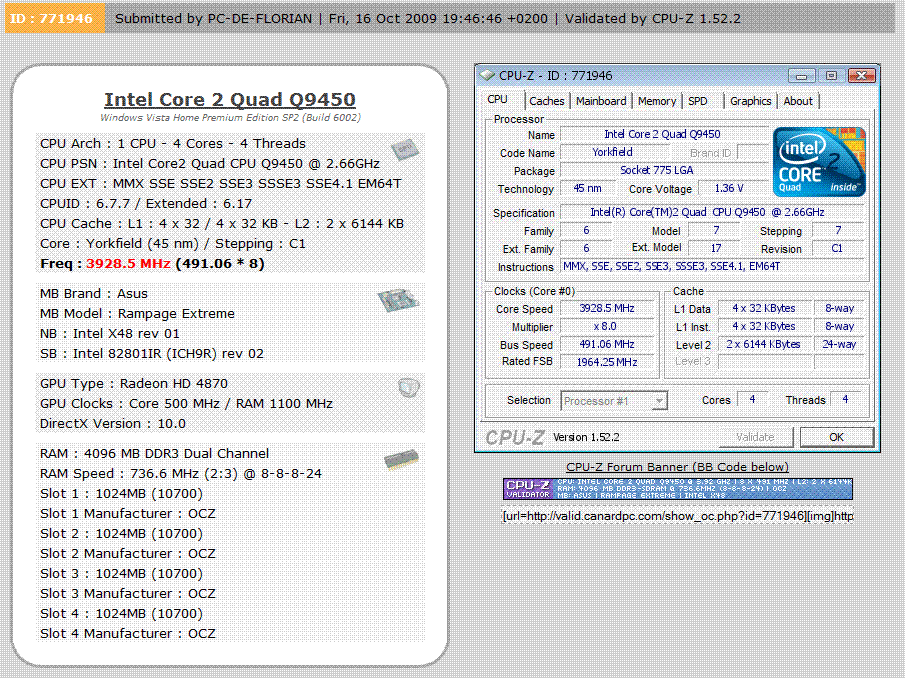Click the 1964.25 MHz Rated FSB value
Screen dimensions: 905x678
[607, 362]
